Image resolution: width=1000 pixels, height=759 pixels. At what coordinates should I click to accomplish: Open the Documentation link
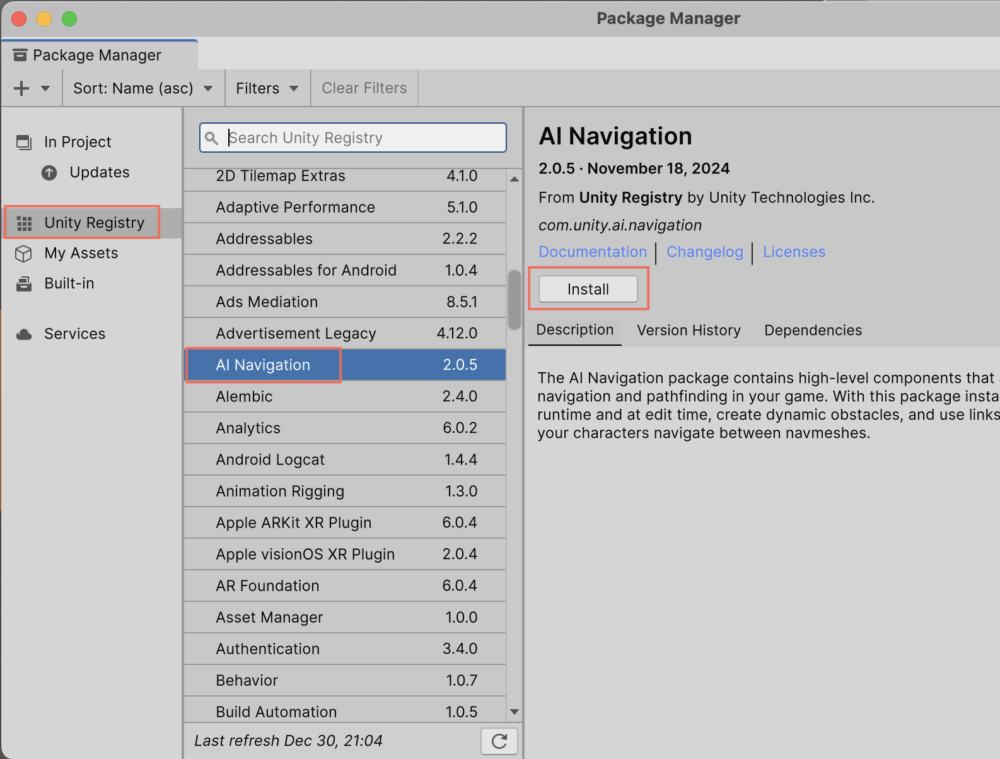(x=592, y=252)
